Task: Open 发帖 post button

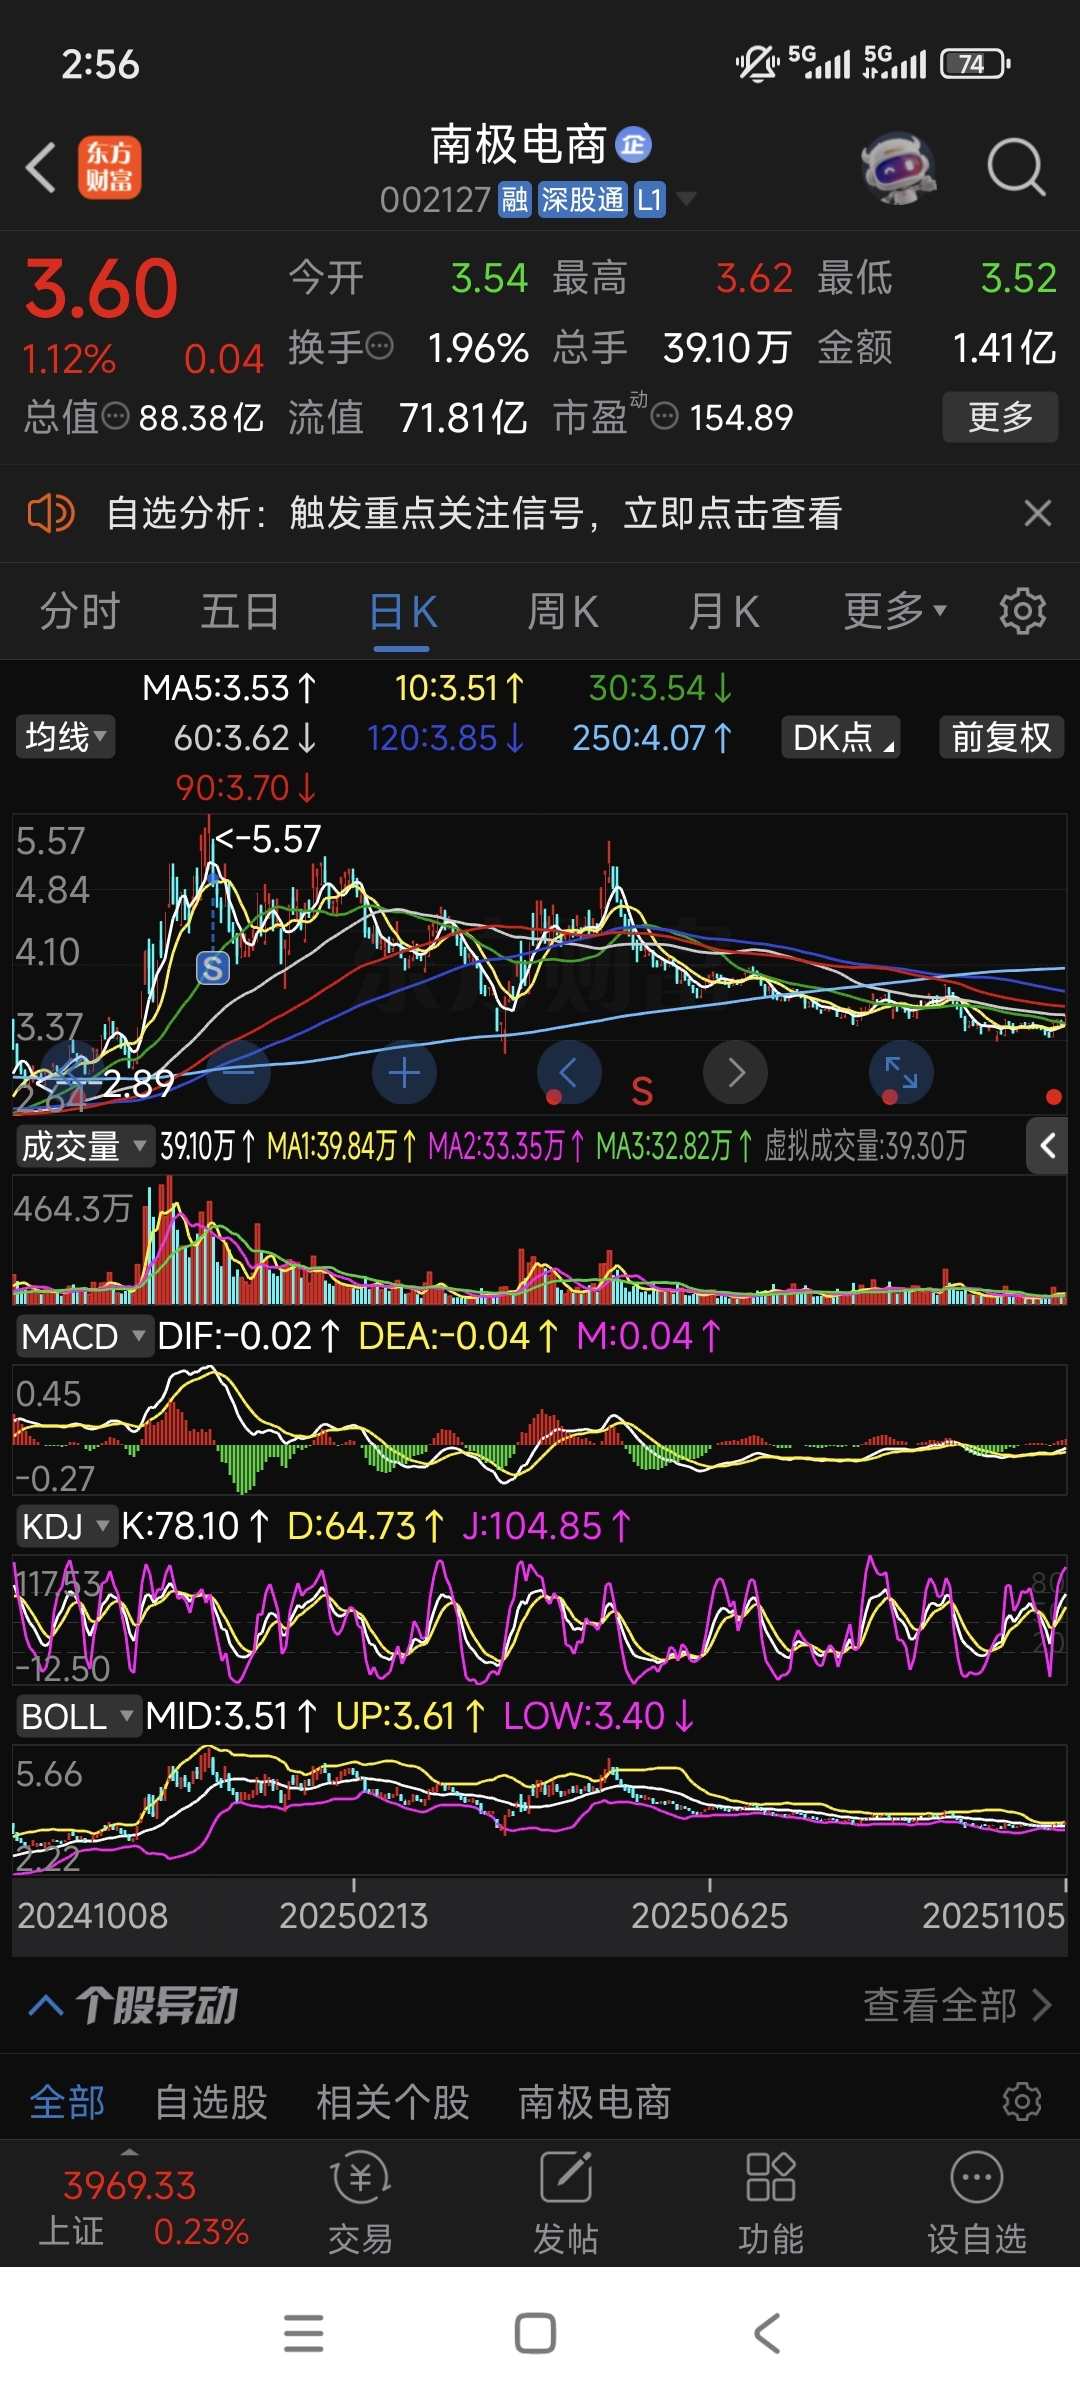Action: point(566,2202)
